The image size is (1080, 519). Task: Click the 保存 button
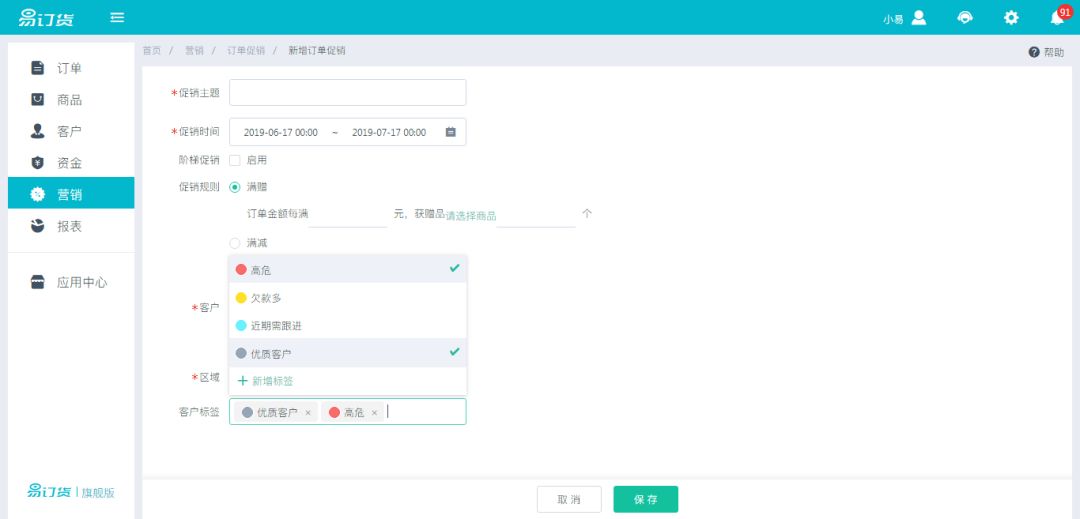pyautogui.click(x=645, y=499)
